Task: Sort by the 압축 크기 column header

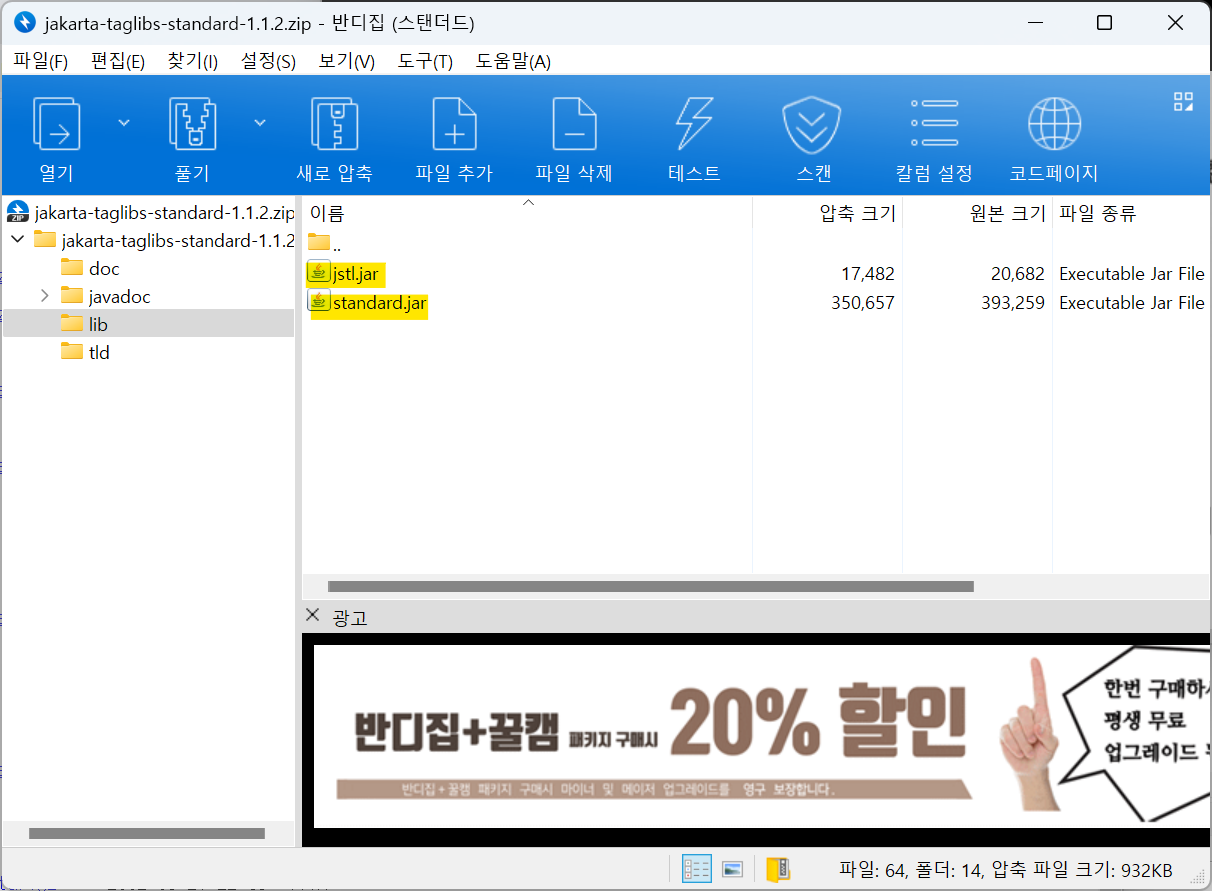Action: click(828, 213)
